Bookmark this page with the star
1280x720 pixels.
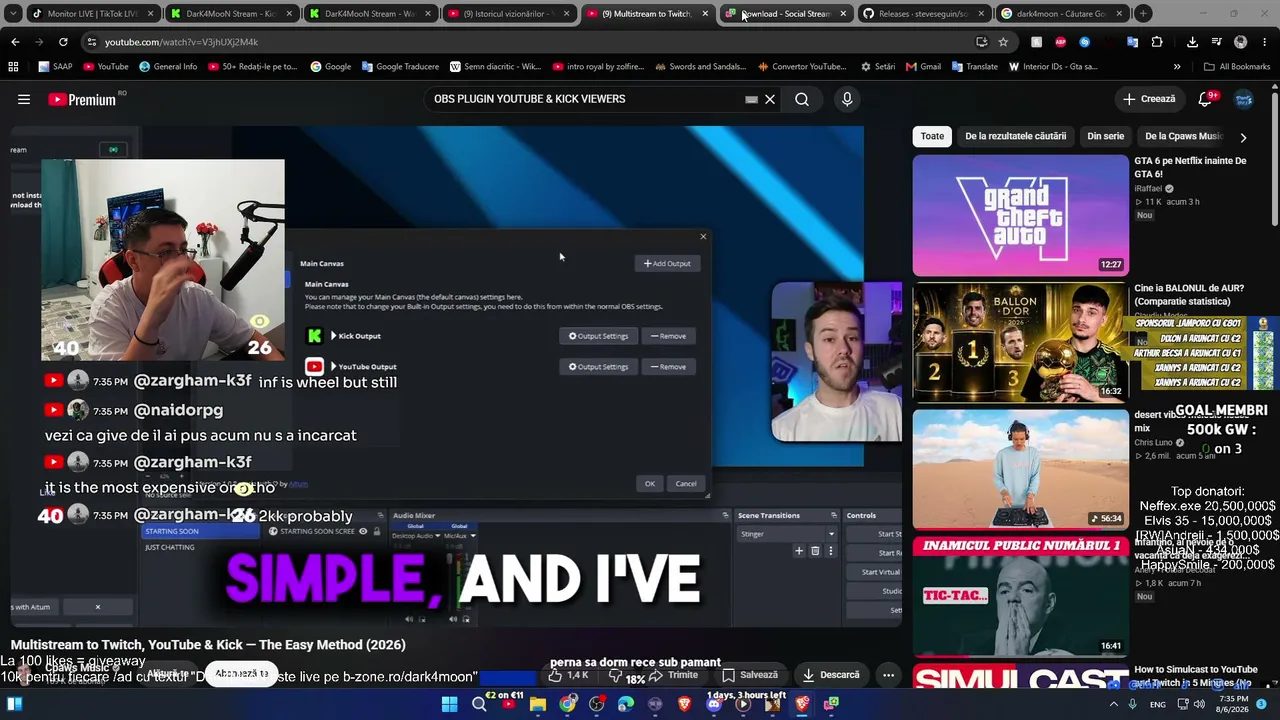(x=1003, y=42)
